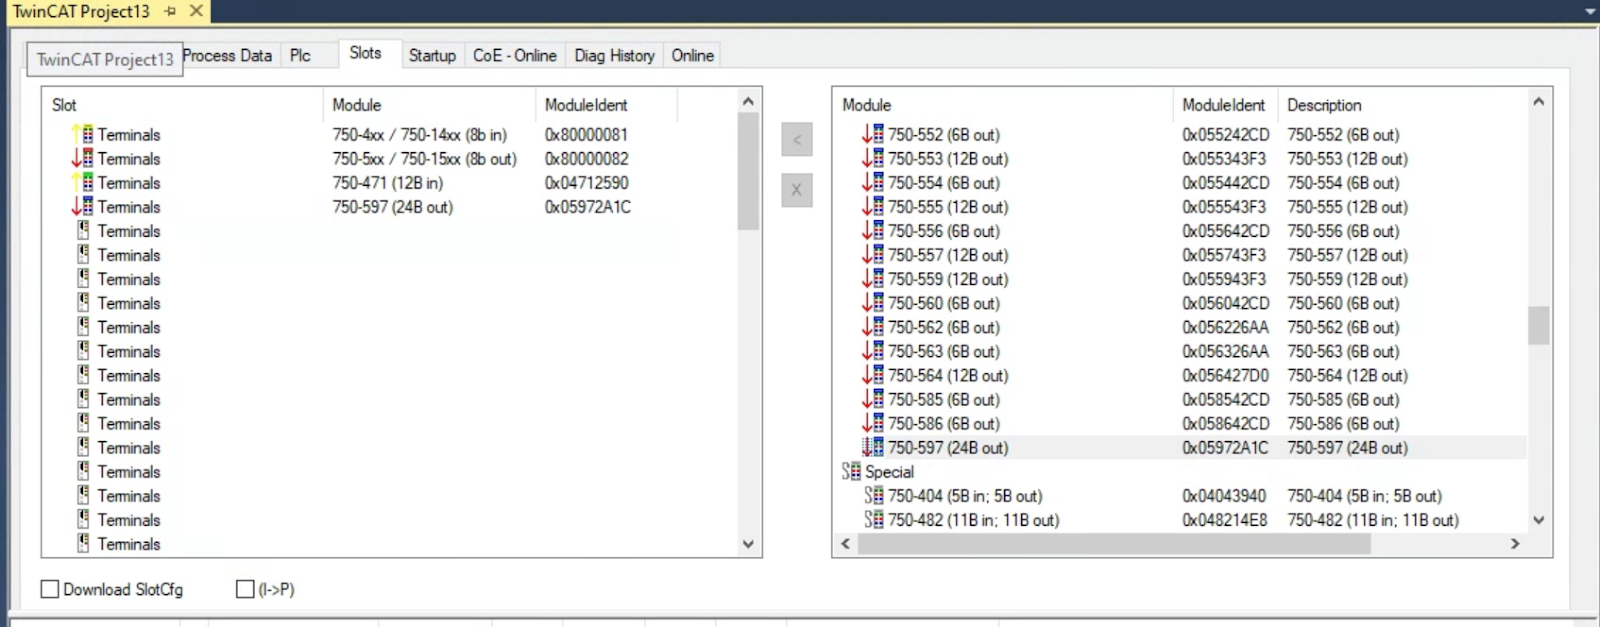
Task: Click the icon of the 750-557 (12B out) module
Action: pos(873,254)
